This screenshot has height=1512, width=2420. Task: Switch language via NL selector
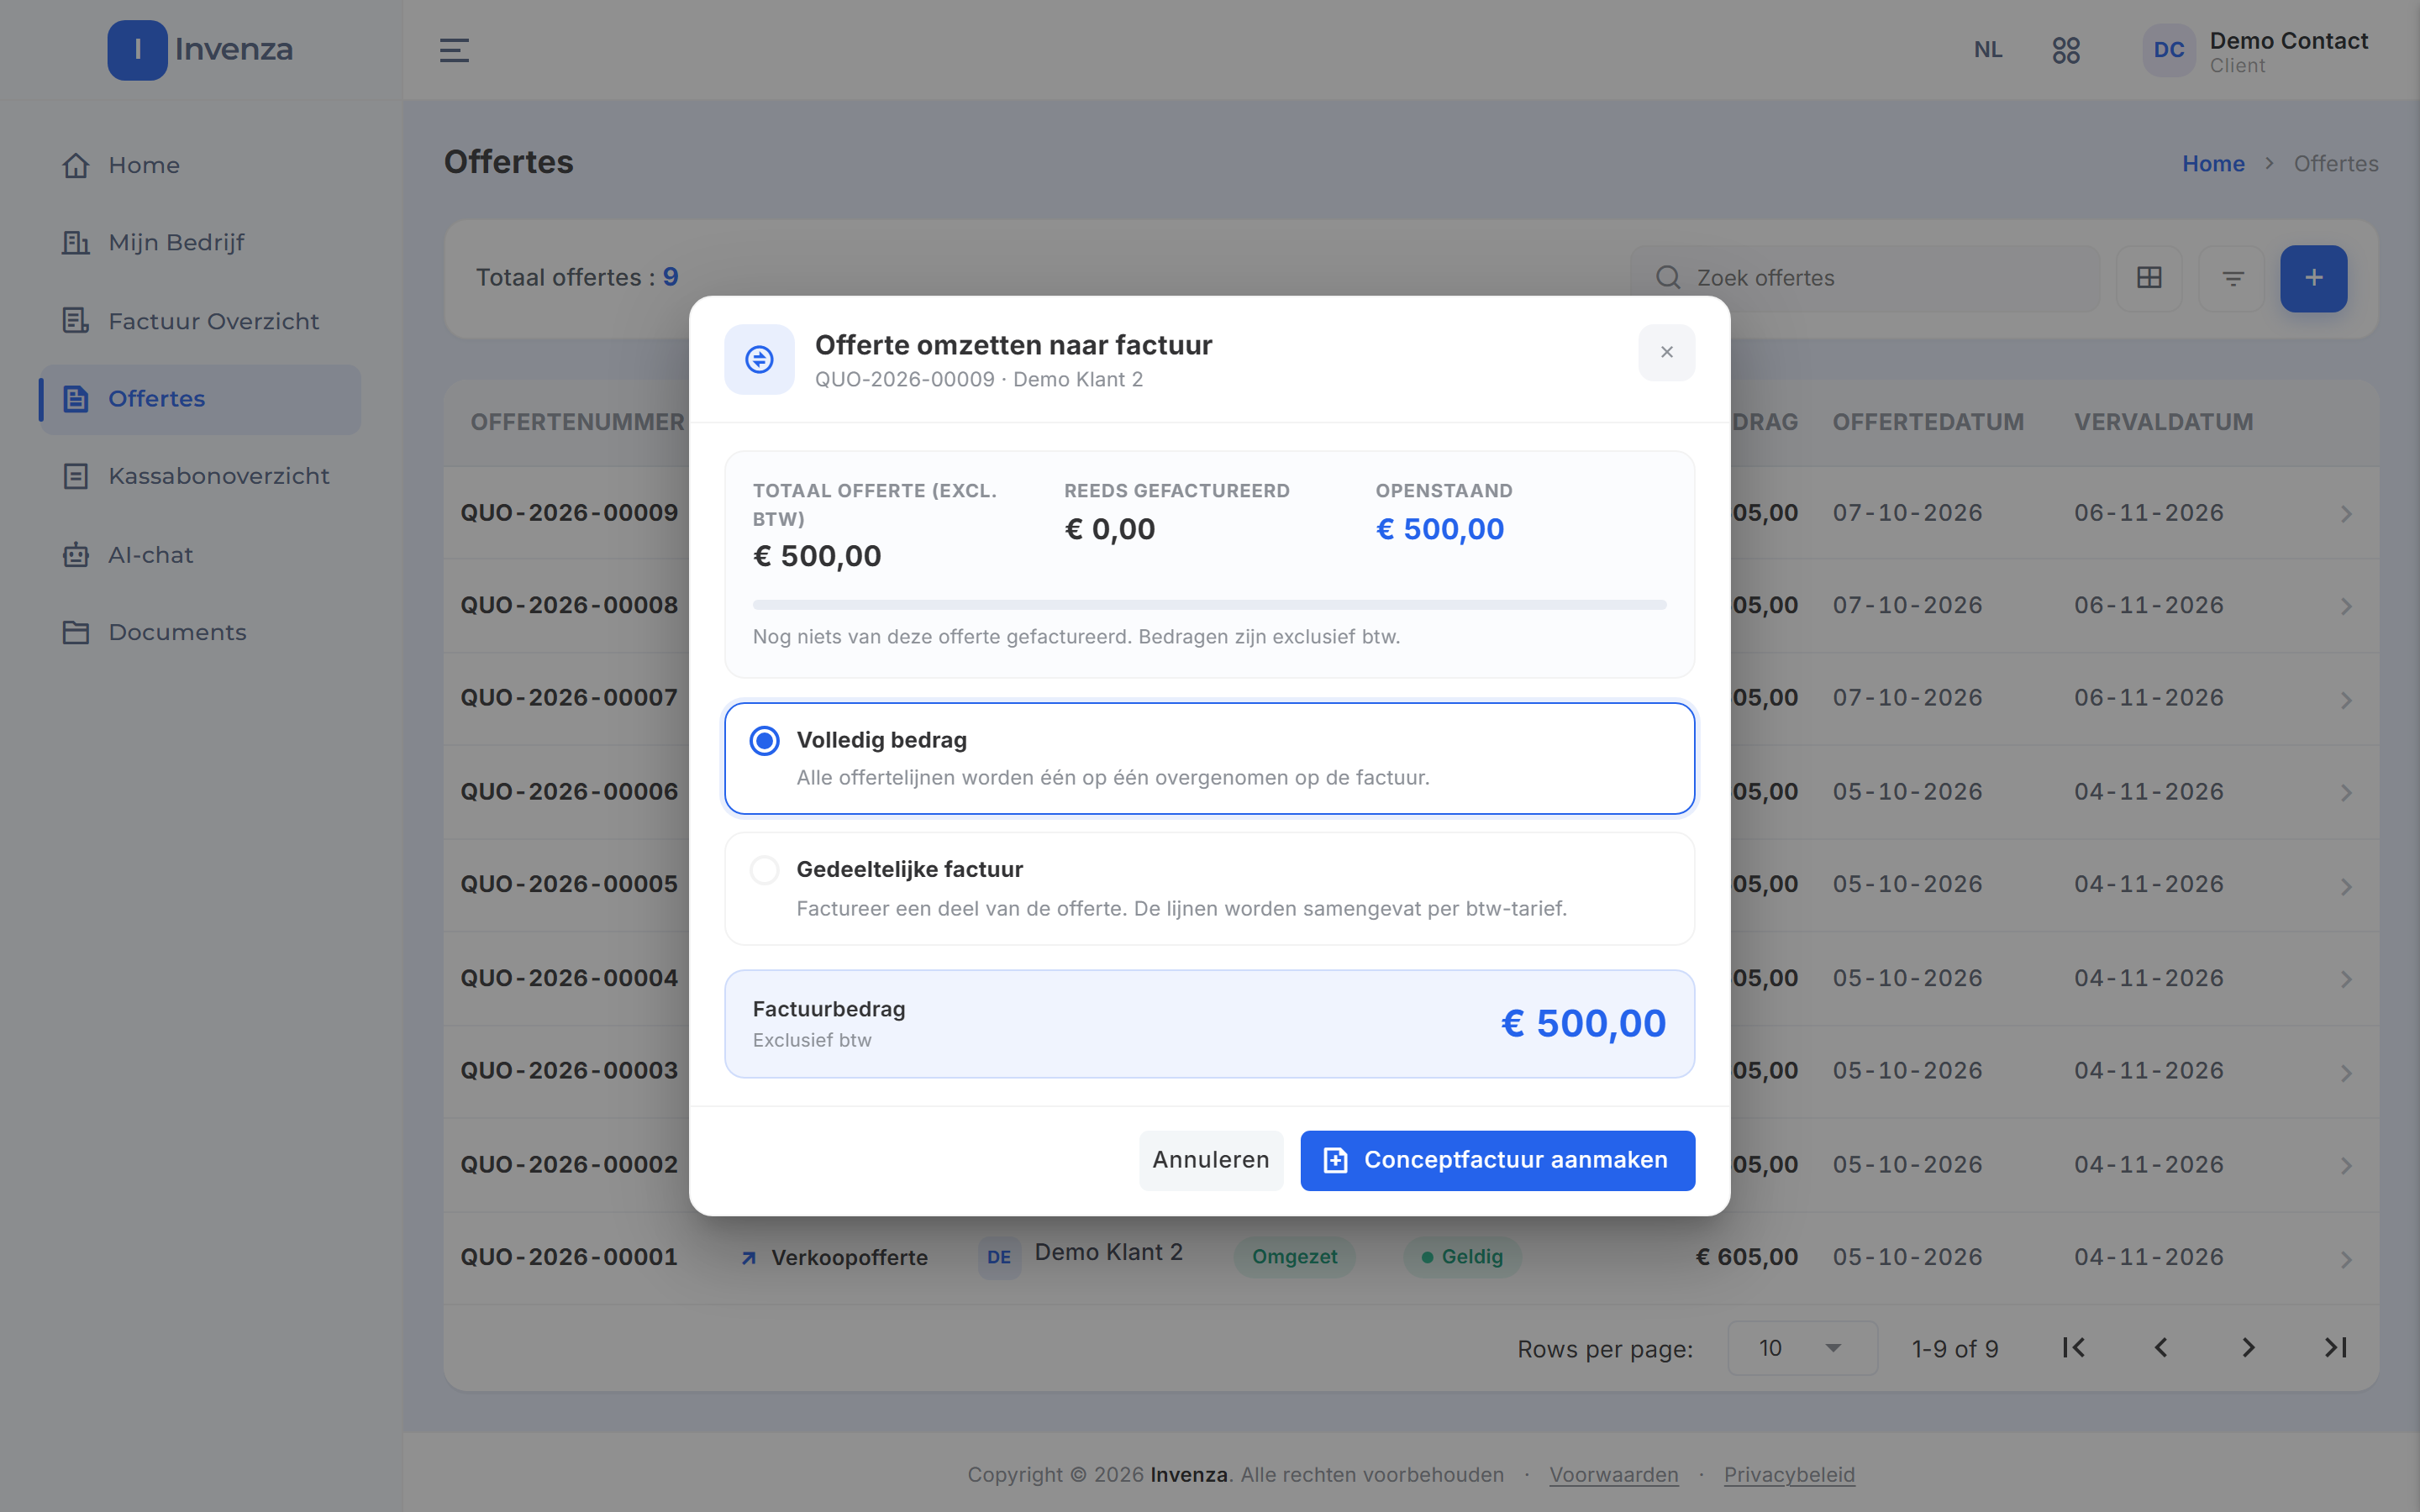1988,50
